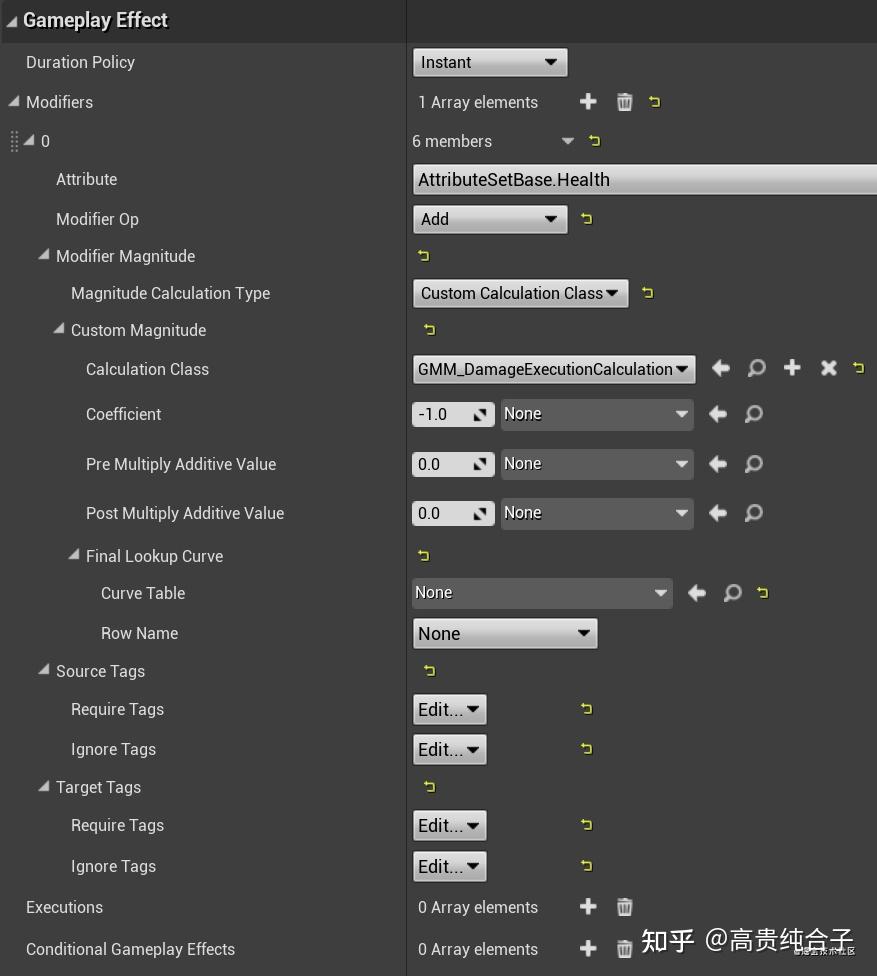Add a Conditional Gameplay Effects element
This screenshot has height=976, width=877.
click(588, 949)
